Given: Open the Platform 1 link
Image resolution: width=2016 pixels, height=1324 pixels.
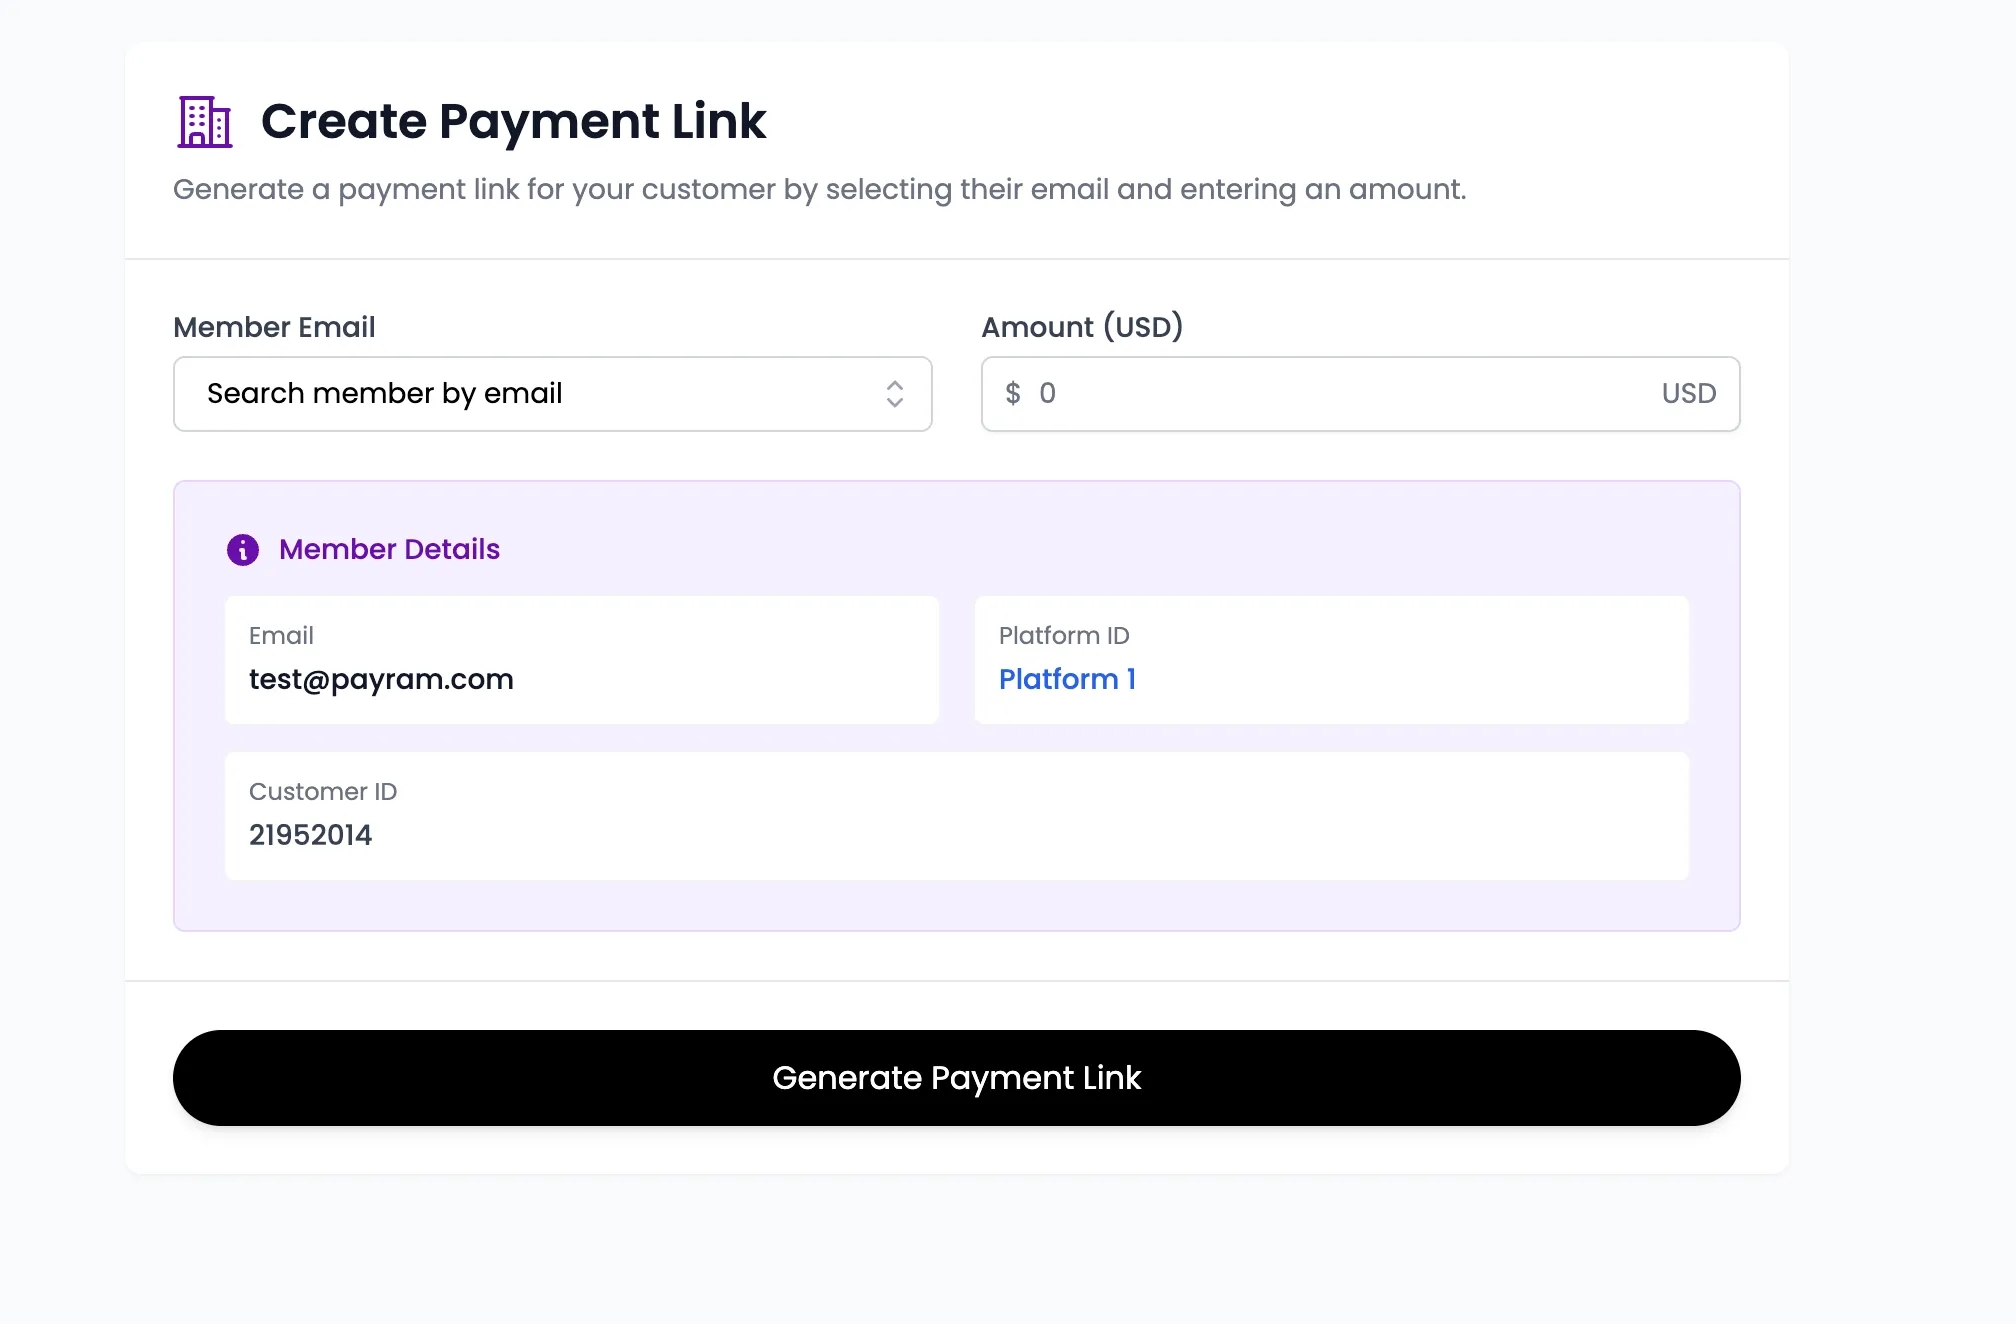Looking at the screenshot, I should 1067,680.
